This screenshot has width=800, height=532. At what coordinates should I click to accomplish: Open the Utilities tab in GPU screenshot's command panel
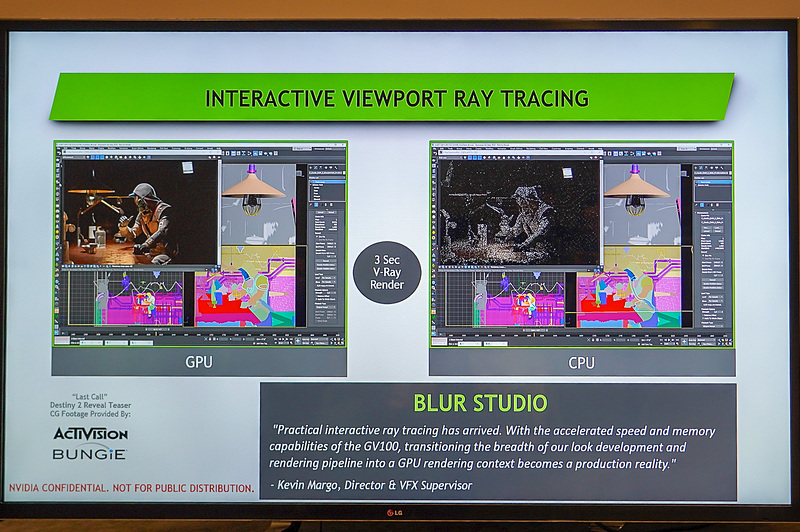[336, 168]
